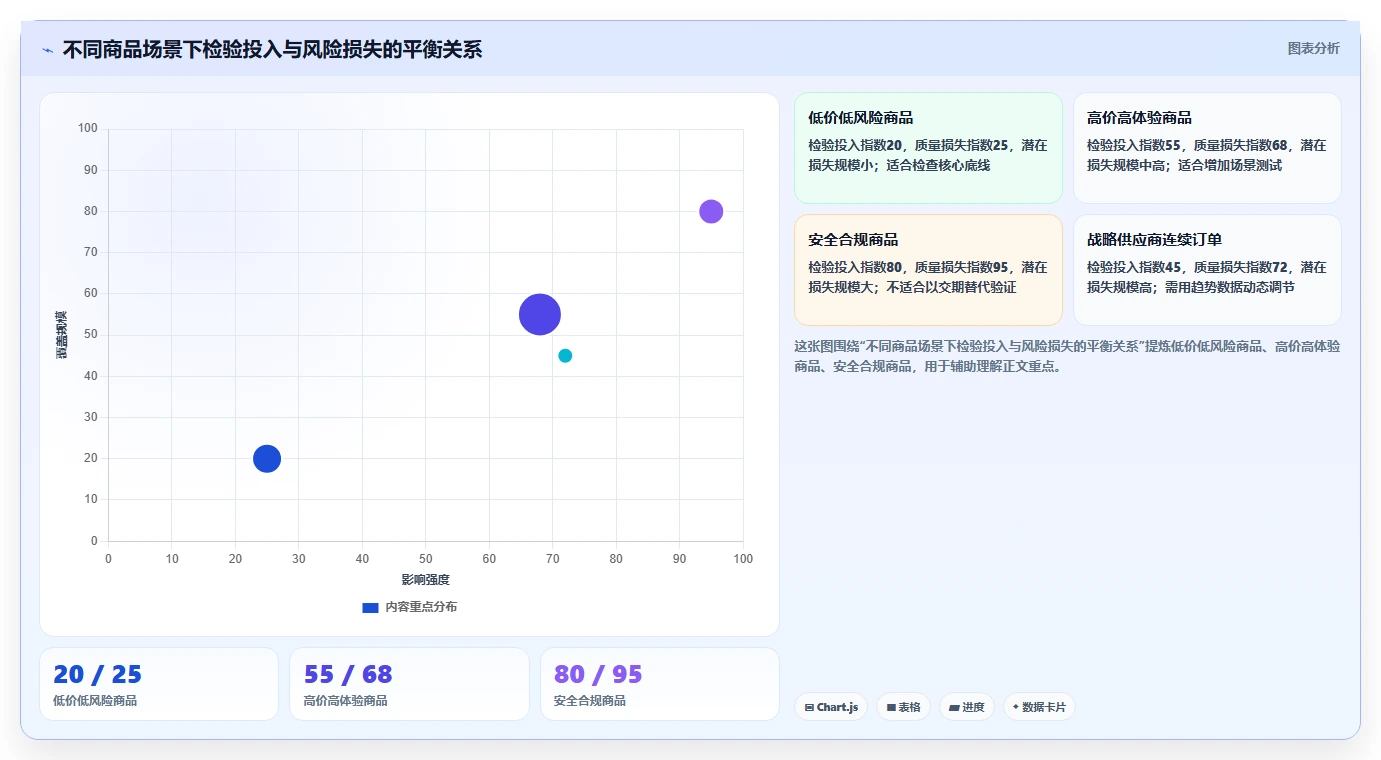The image size is (1381, 760).
Task: Click the 20 / 25 stat card
Action: (159, 684)
